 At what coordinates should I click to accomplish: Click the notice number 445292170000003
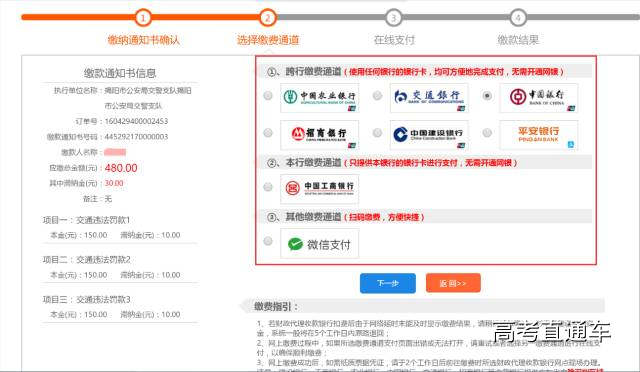tap(136, 137)
